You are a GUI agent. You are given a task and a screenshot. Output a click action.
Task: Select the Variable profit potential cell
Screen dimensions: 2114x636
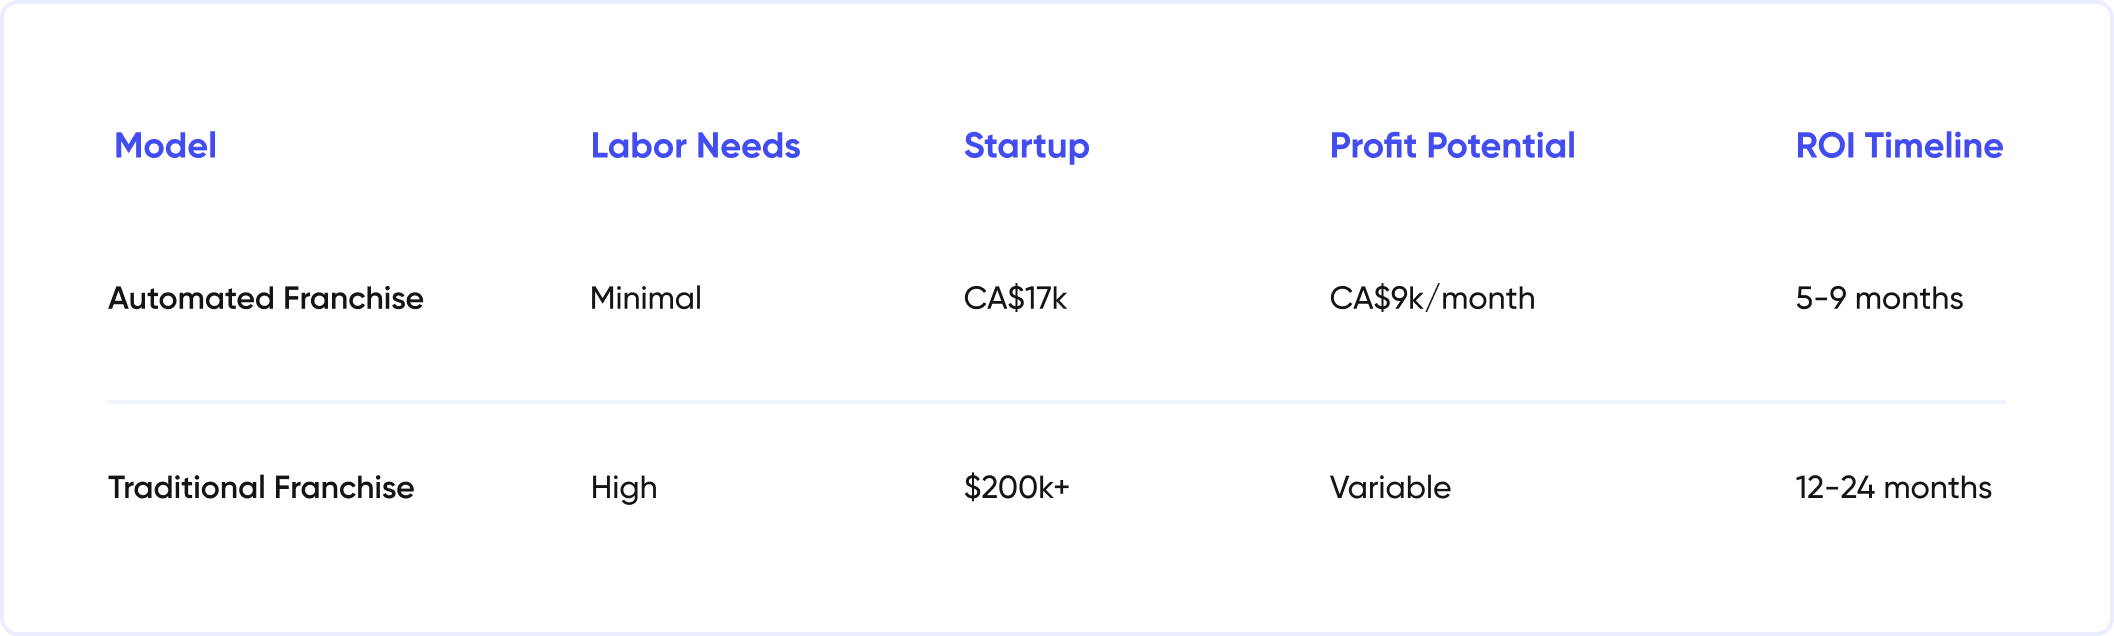click(1390, 487)
